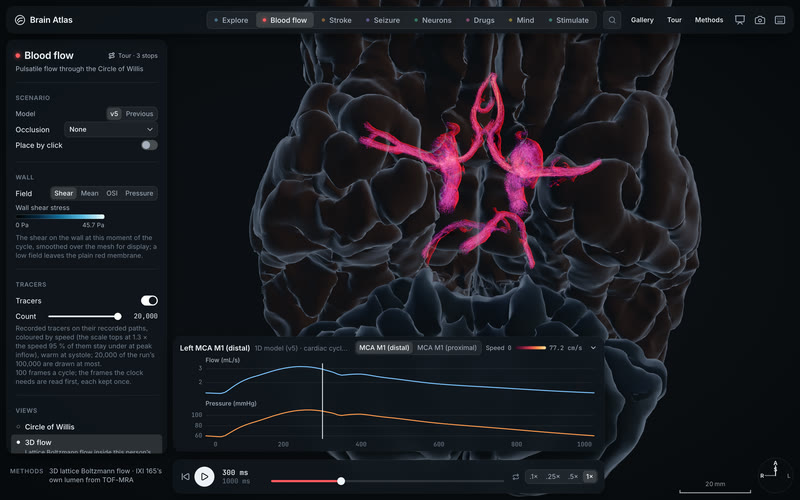Open the Gallery link

pyautogui.click(x=642, y=20)
